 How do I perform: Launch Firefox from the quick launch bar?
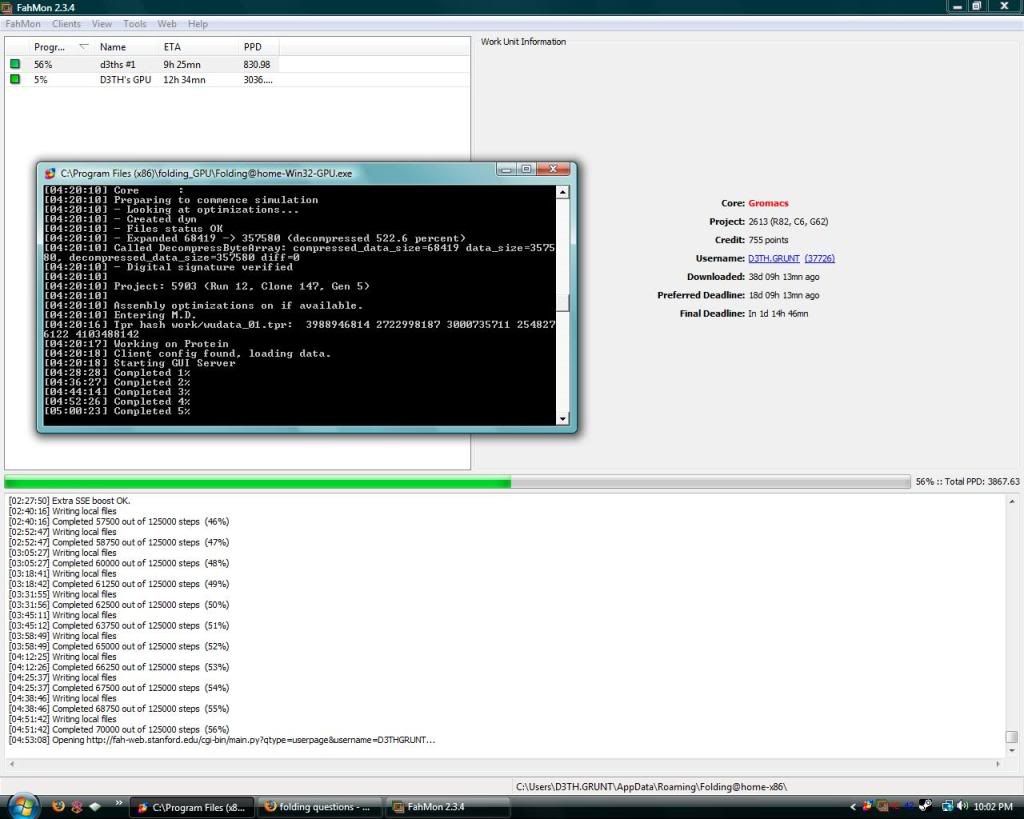[x=58, y=806]
